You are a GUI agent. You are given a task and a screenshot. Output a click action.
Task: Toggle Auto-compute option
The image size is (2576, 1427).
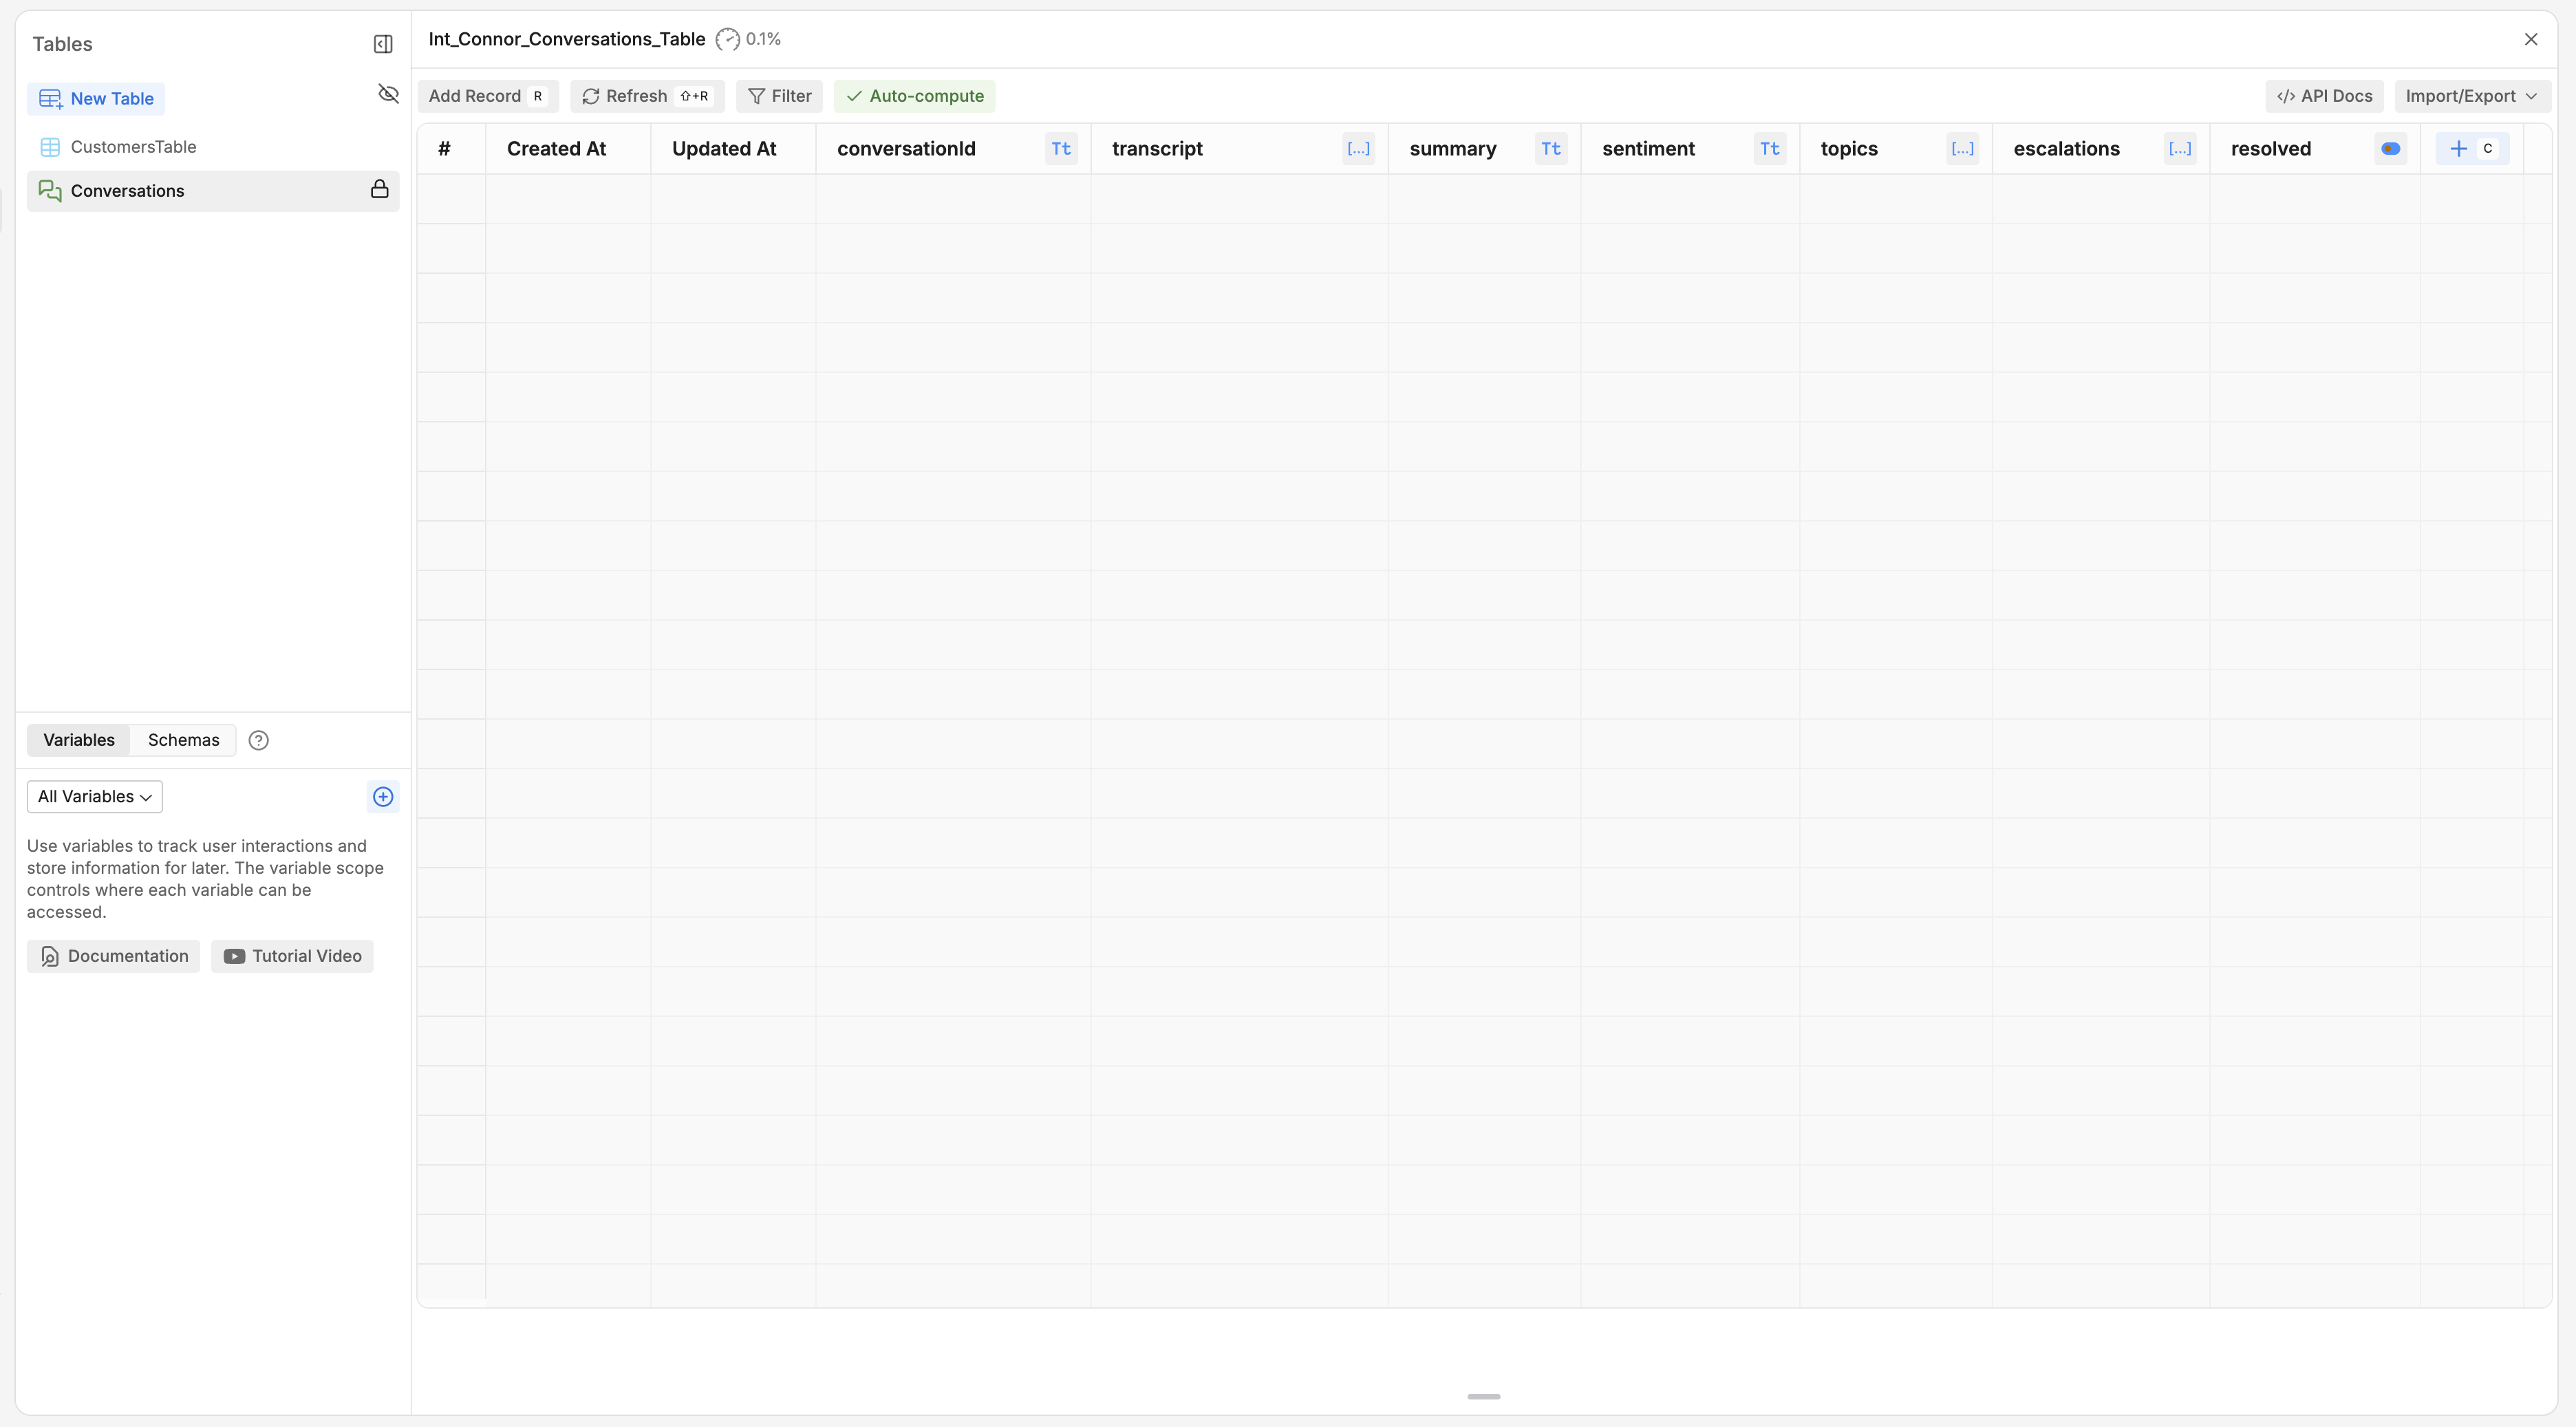914,96
